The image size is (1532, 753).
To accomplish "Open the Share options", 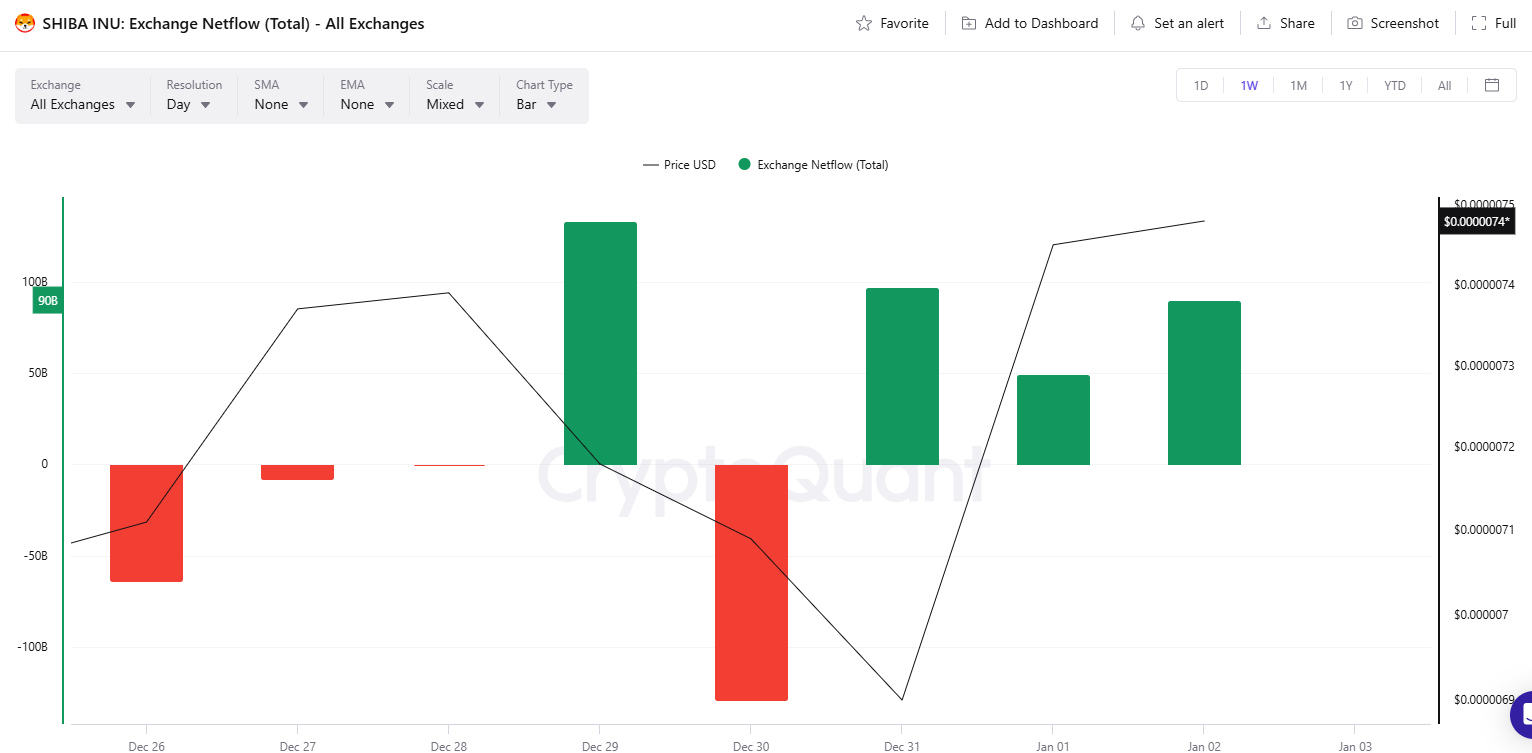I will [1285, 22].
